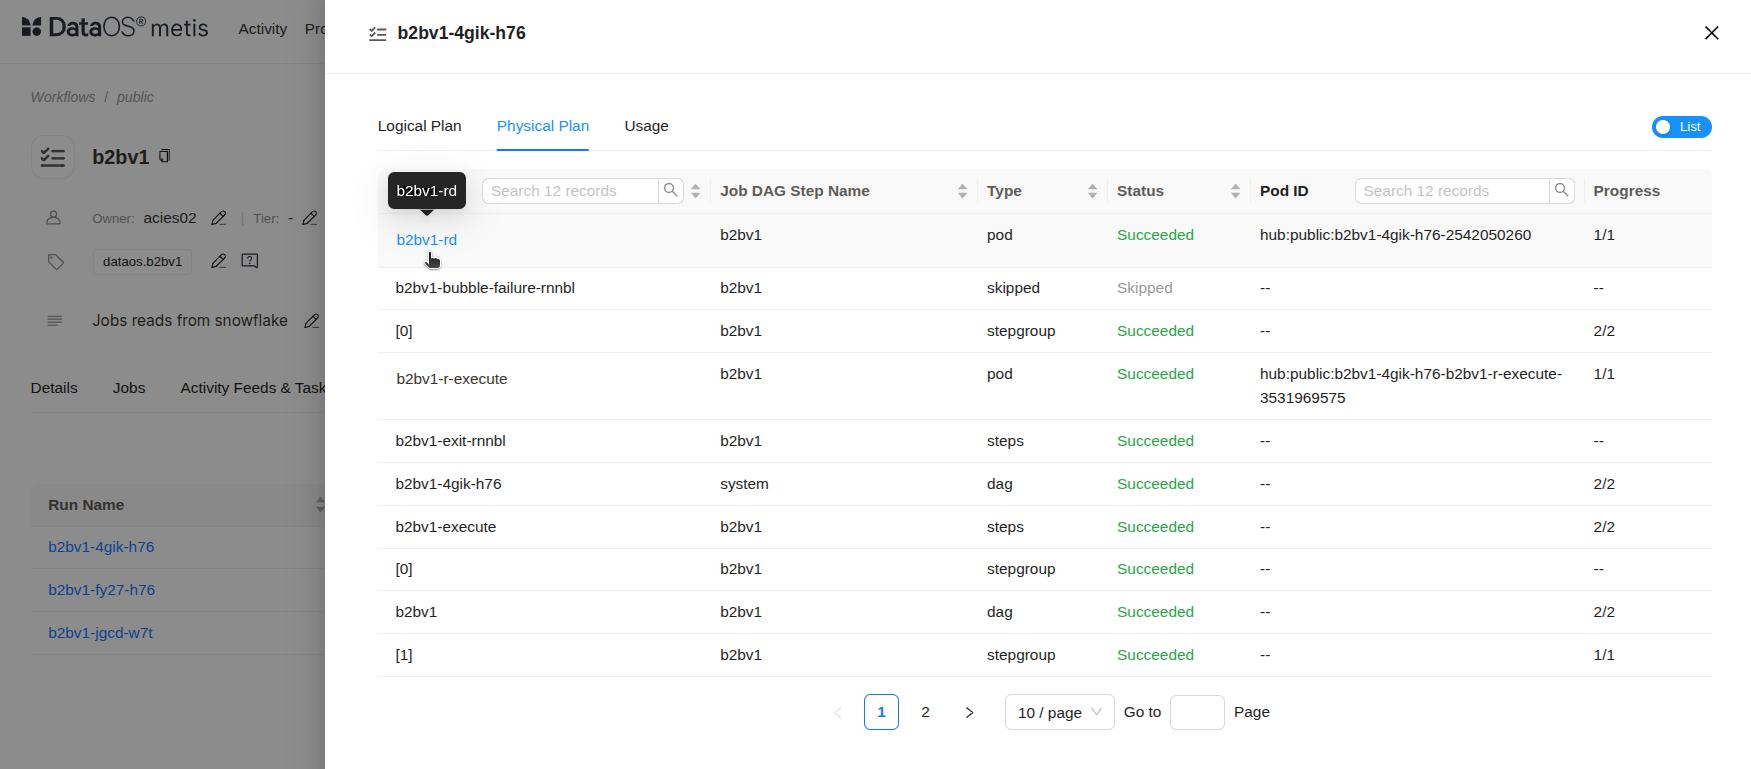
Task: Click the workflow icon beside the panel title
Action: [377, 34]
